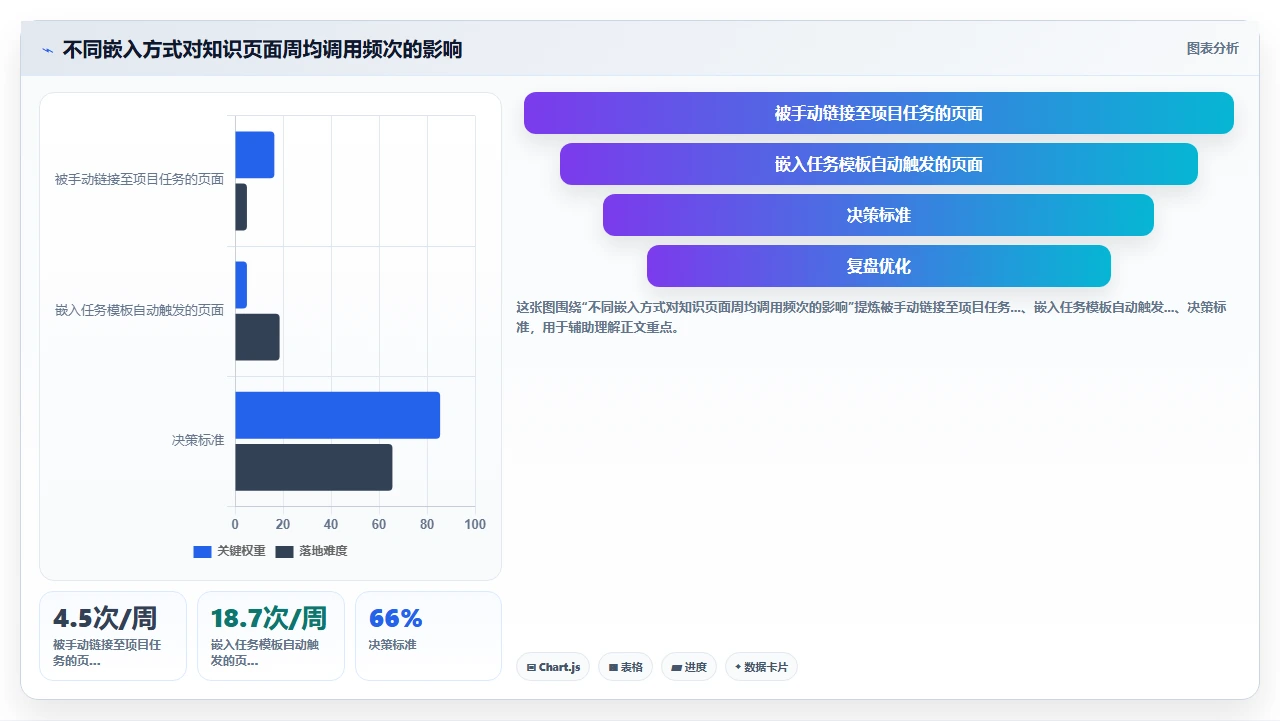The height and width of the screenshot is (721, 1280).
Task: Click the x-axis value 100
Action: [x=475, y=524]
